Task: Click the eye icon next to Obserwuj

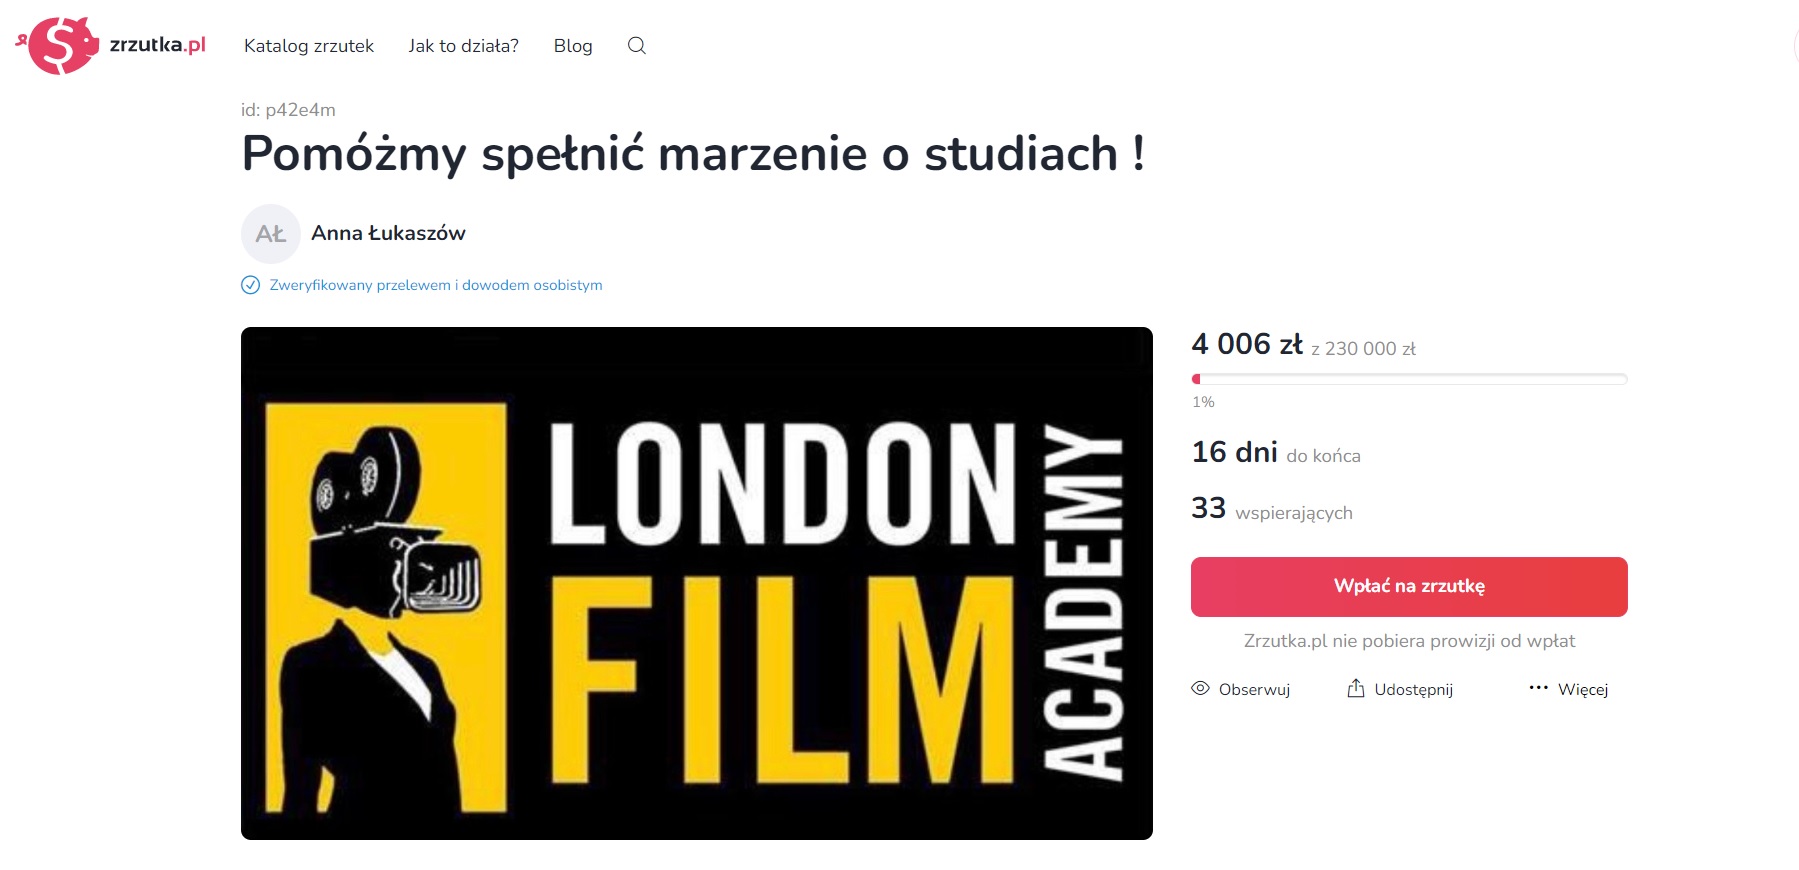Action: point(1201,688)
